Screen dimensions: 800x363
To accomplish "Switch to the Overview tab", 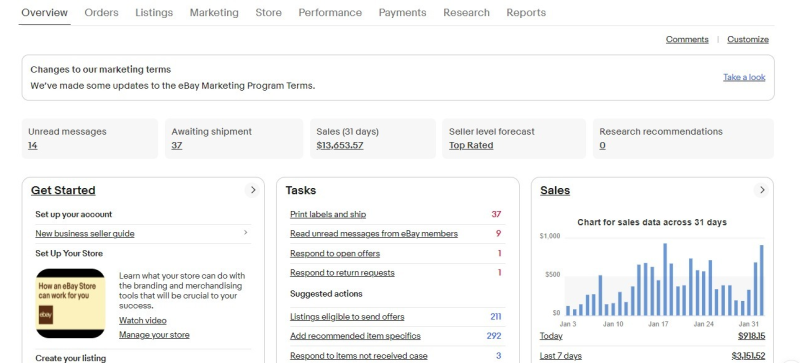I will coord(44,13).
